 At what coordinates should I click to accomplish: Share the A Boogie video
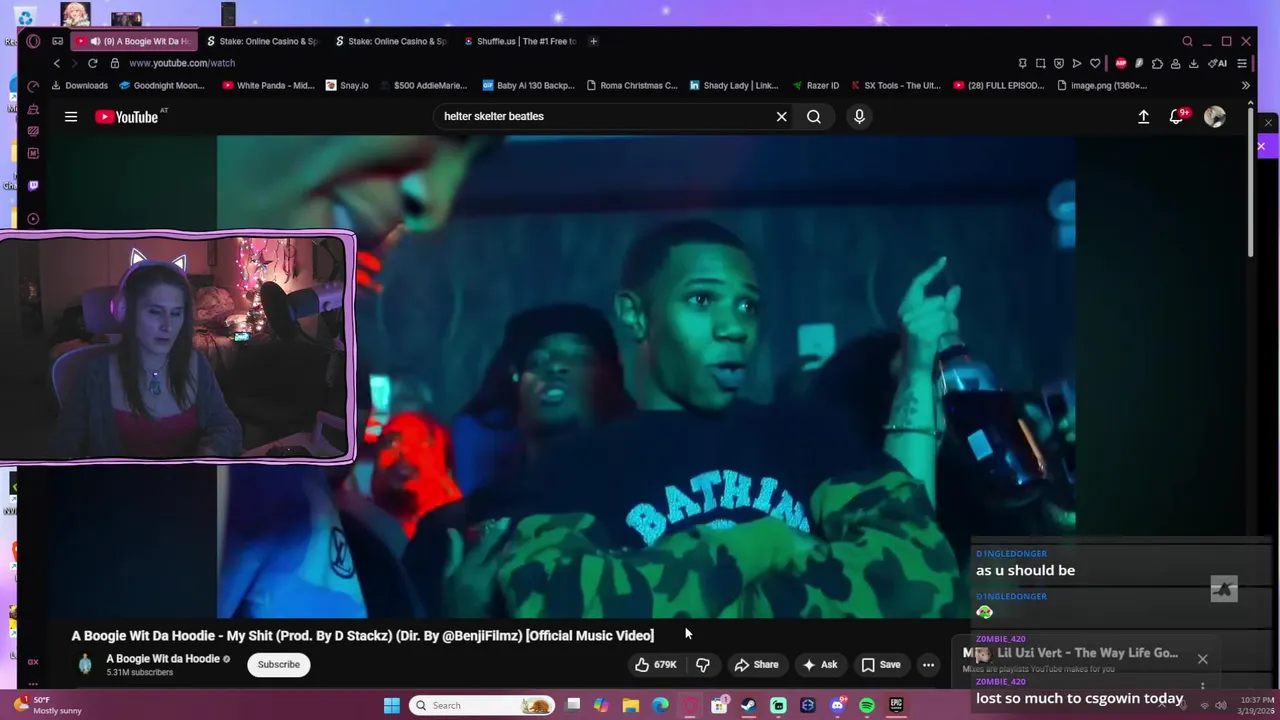click(756, 665)
